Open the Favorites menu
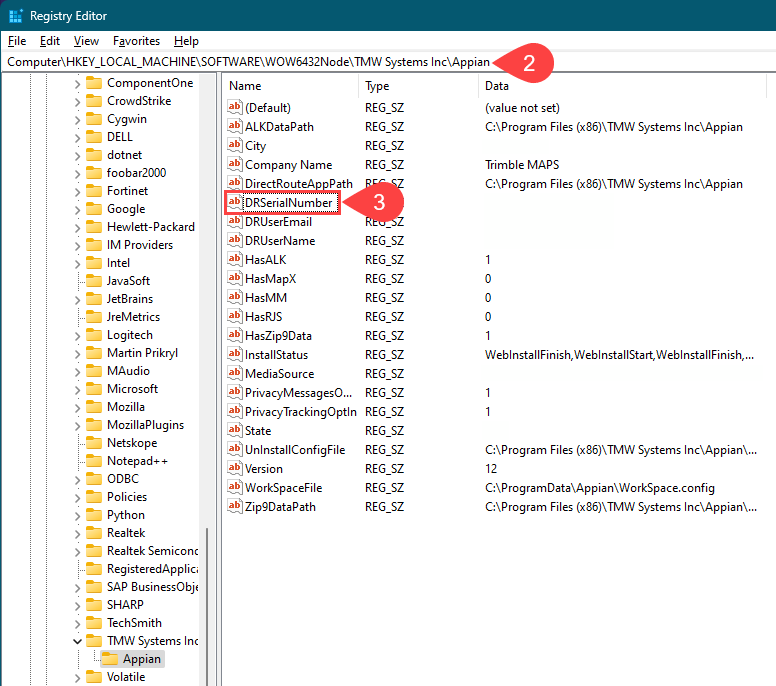The height and width of the screenshot is (686, 776). coord(136,41)
